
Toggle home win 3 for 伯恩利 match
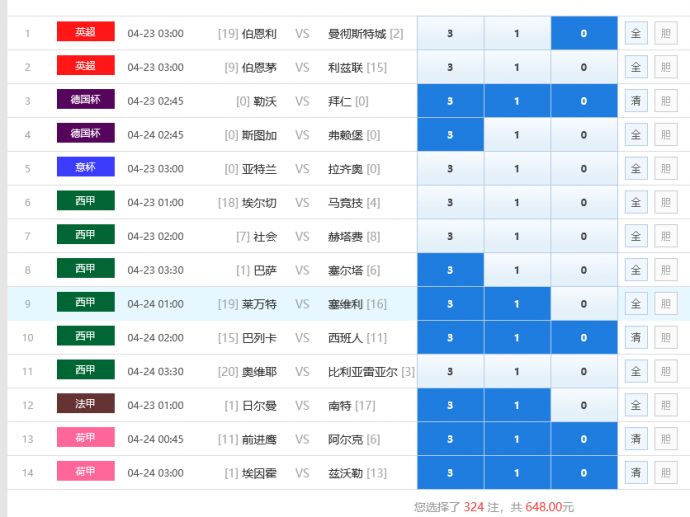(450, 33)
